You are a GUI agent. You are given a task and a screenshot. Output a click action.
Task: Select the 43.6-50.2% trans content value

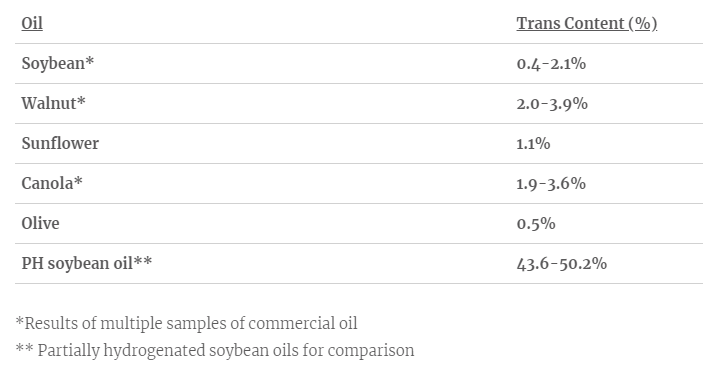(x=562, y=264)
